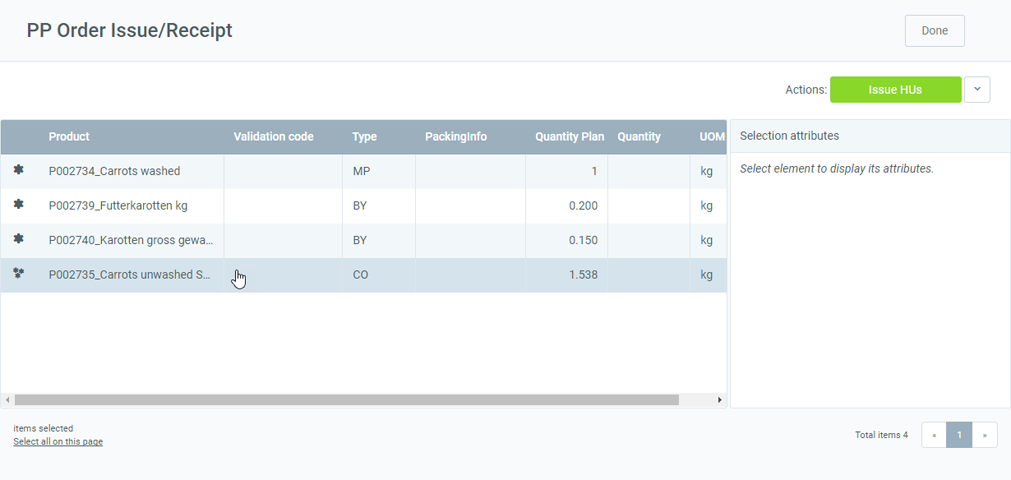Viewport: 1011px width, 480px height.
Task: Click the scrollbar left arrow
Action: pyautogui.click(x=7, y=400)
